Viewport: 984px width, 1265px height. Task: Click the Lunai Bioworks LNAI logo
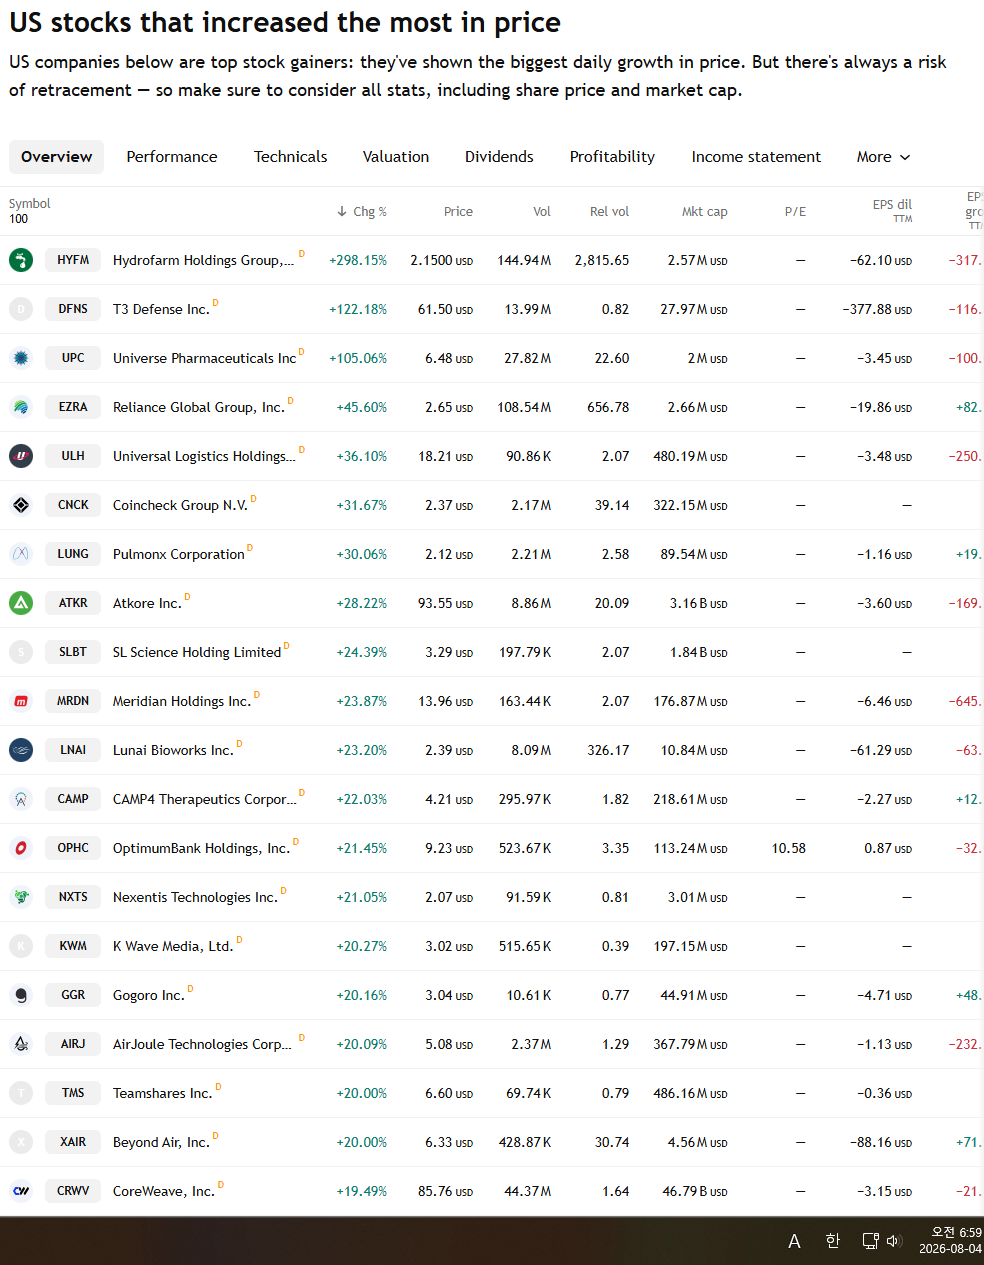click(x=21, y=750)
